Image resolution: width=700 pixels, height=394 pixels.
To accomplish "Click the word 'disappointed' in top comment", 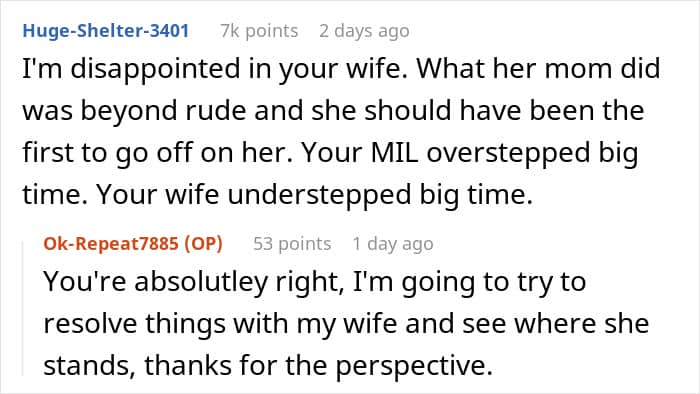I will 155,70.
